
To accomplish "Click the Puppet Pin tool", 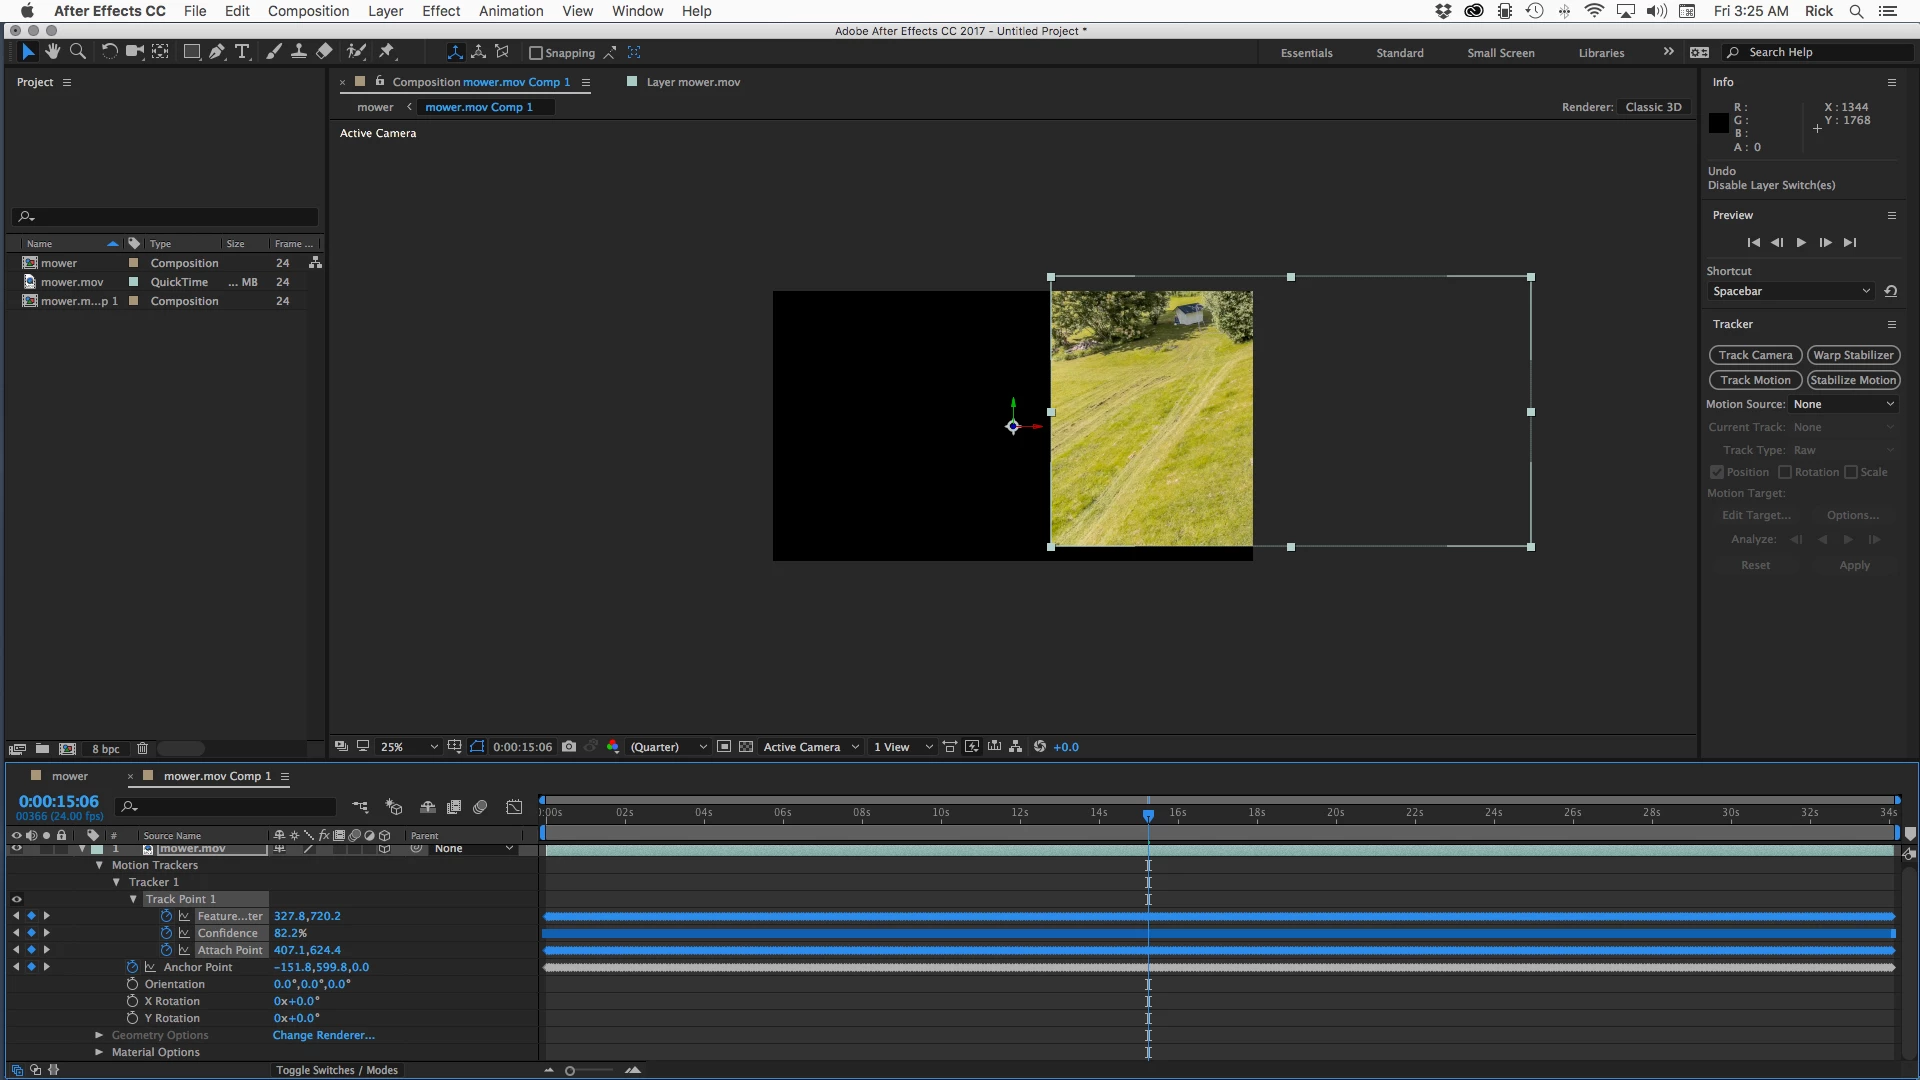I will coord(388,52).
